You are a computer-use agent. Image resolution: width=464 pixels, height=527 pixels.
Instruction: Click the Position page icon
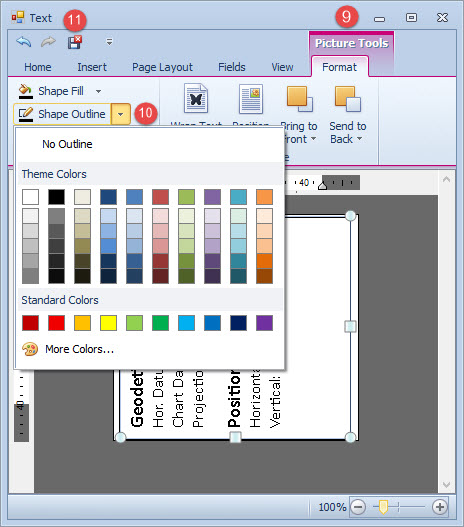tap(251, 99)
